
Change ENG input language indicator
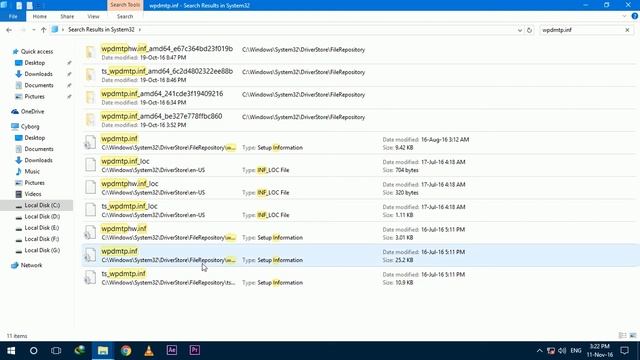tap(576, 351)
